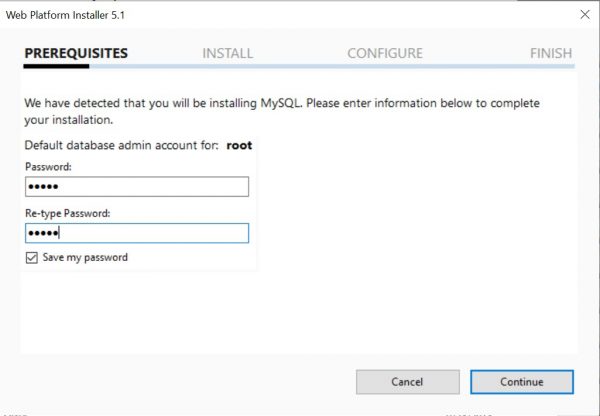Uncheck the Save my password checkbox

pyautogui.click(x=30, y=257)
